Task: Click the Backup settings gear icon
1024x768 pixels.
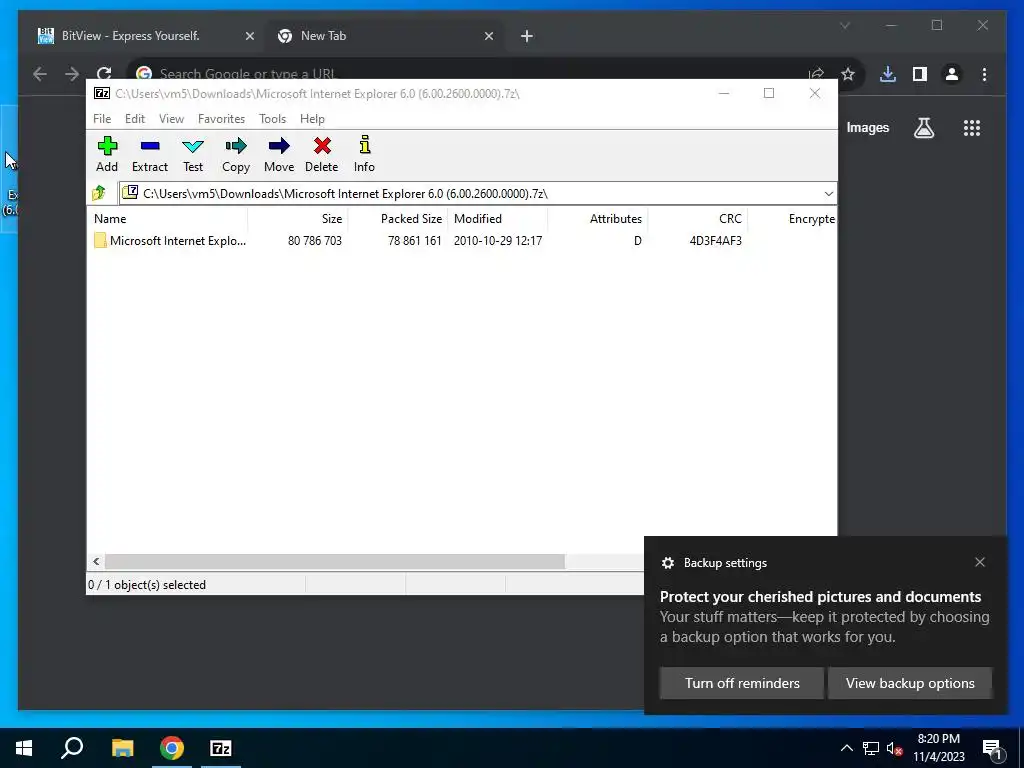Action: pos(667,562)
